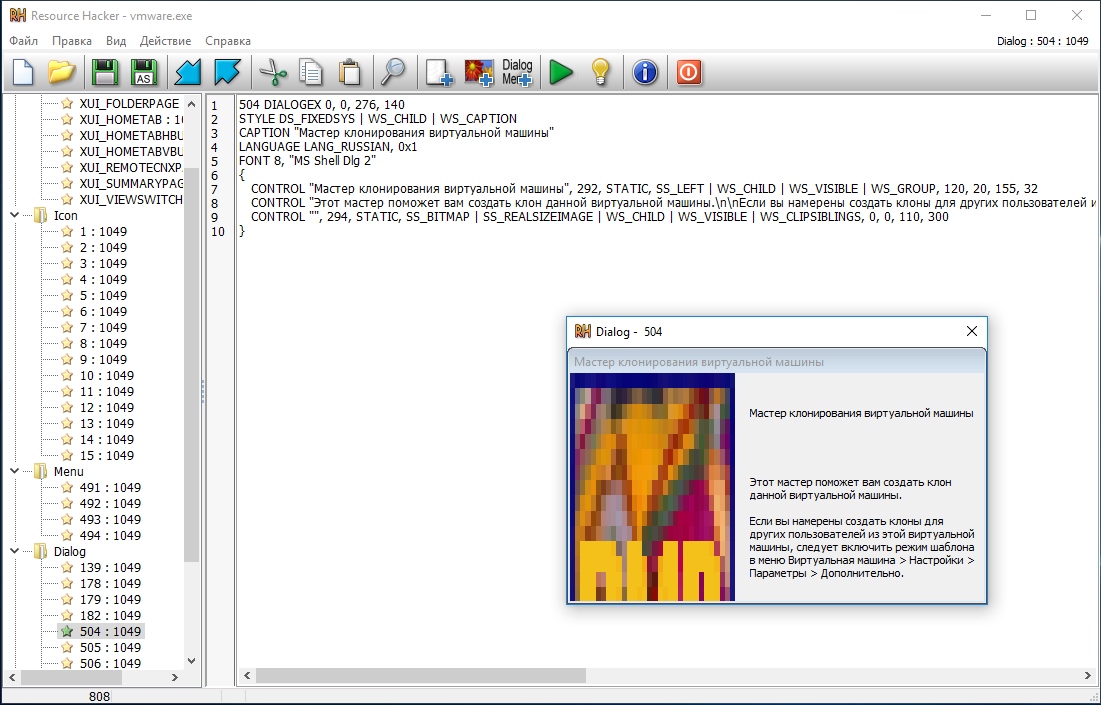Click the Dialog Menu insert icon

coord(517,72)
